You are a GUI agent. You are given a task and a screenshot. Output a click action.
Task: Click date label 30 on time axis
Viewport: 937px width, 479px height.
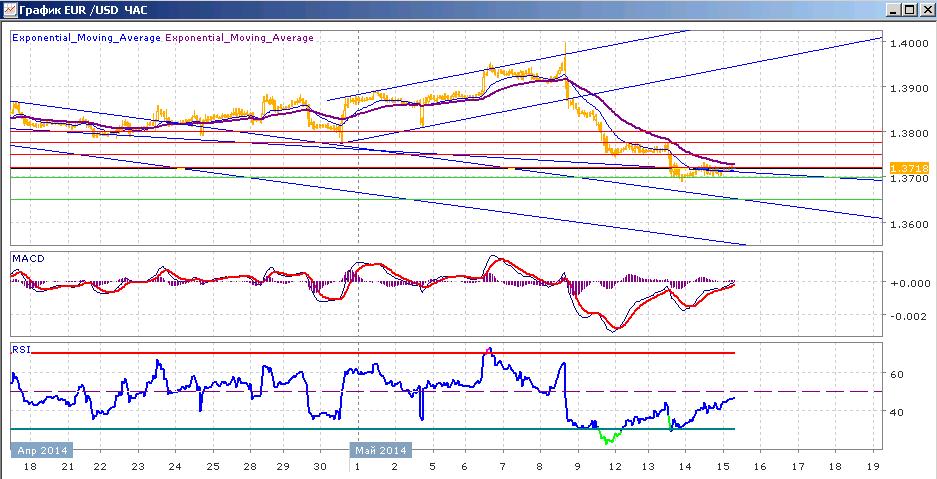pos(320,466)
